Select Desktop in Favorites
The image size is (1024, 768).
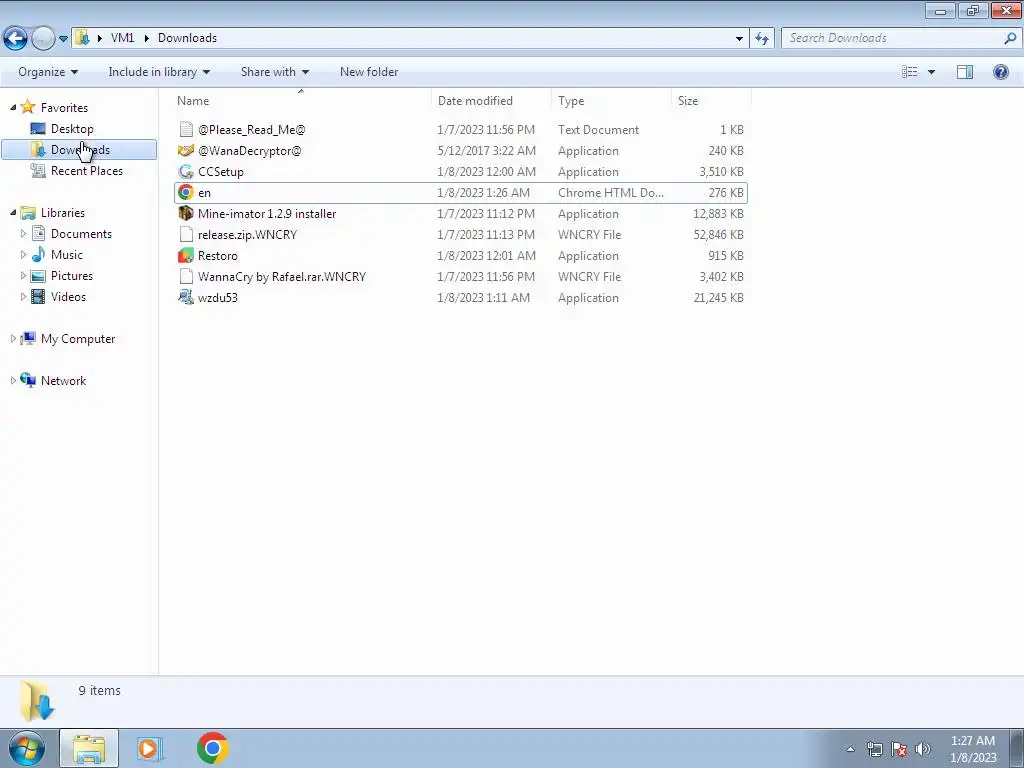tap(72, 129)
